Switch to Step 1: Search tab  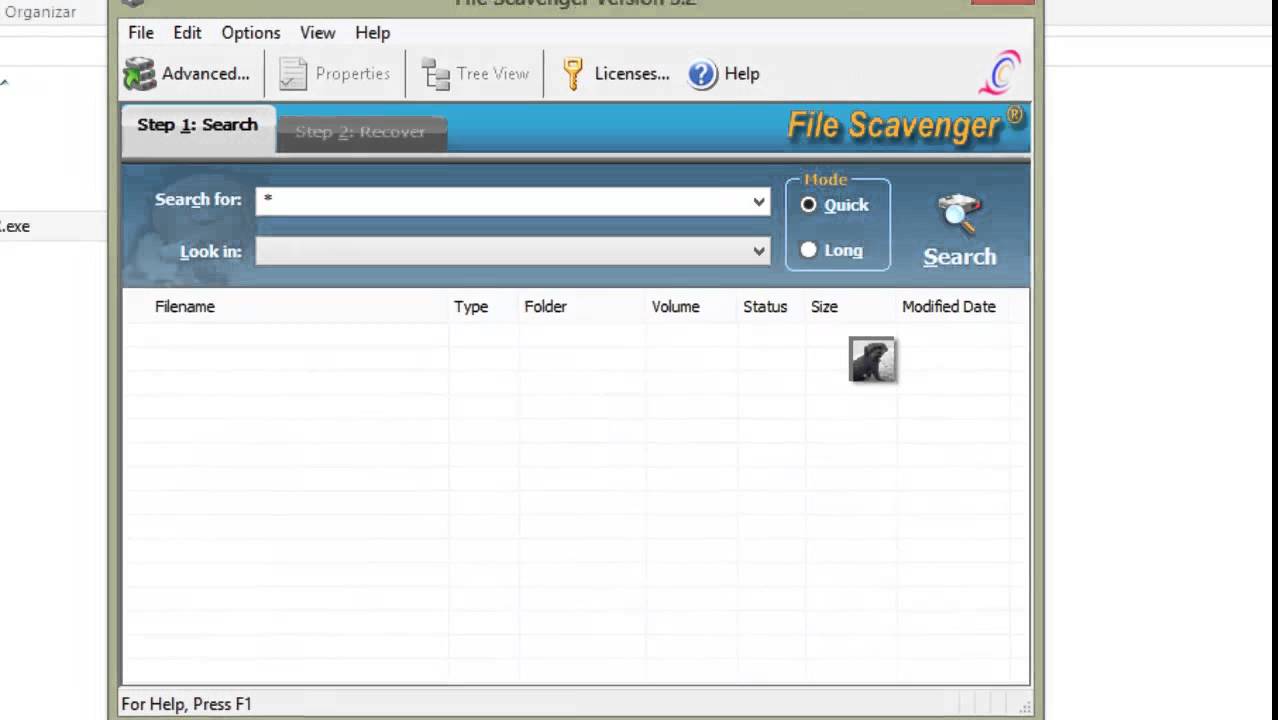click(x=198, y=128)
